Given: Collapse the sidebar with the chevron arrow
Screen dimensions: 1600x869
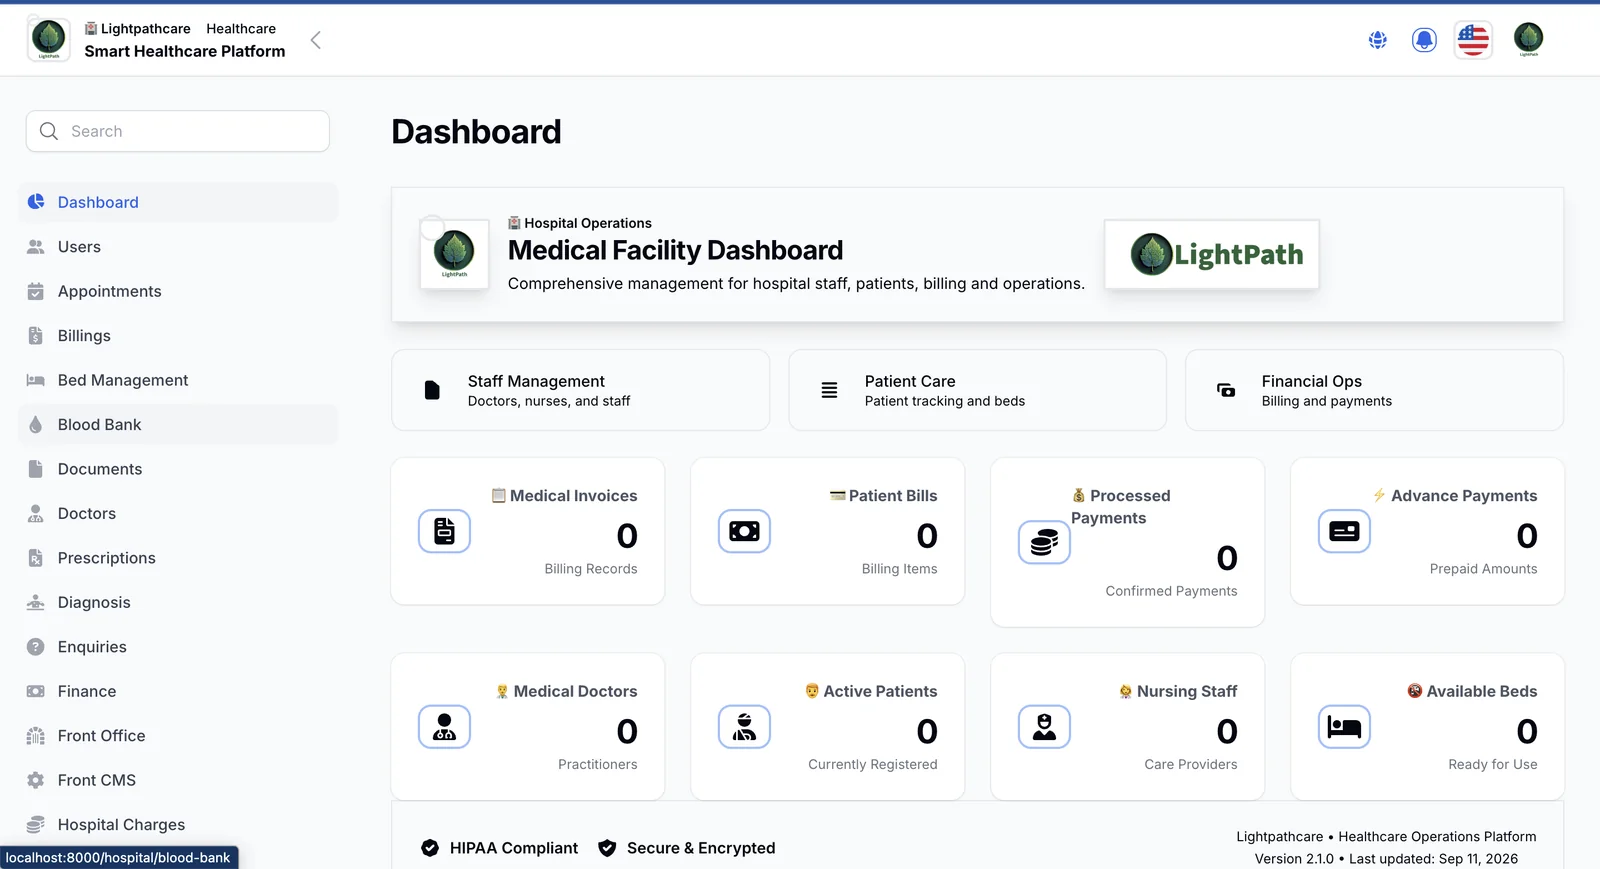Looking at the screenshot, I should click(x=316, y=40).
